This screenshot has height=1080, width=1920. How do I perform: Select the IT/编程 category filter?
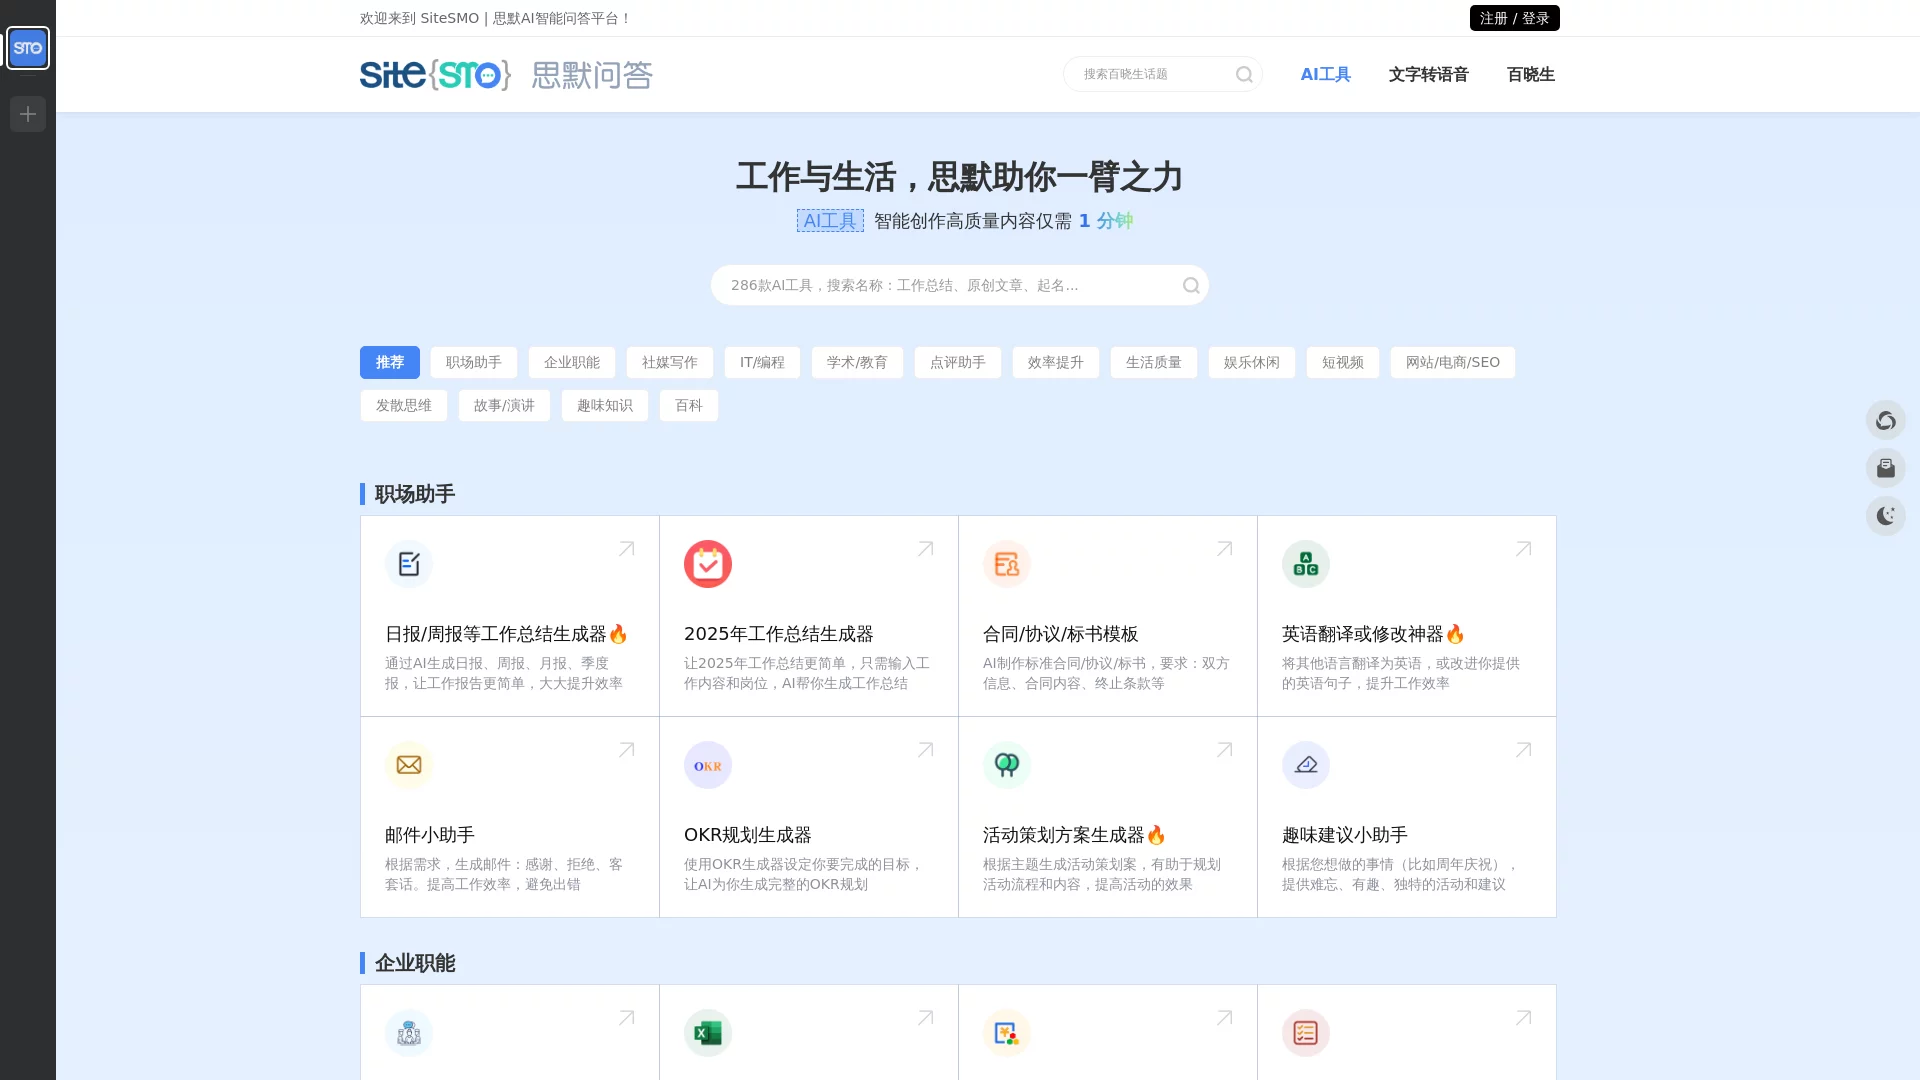tap(761, 362)
